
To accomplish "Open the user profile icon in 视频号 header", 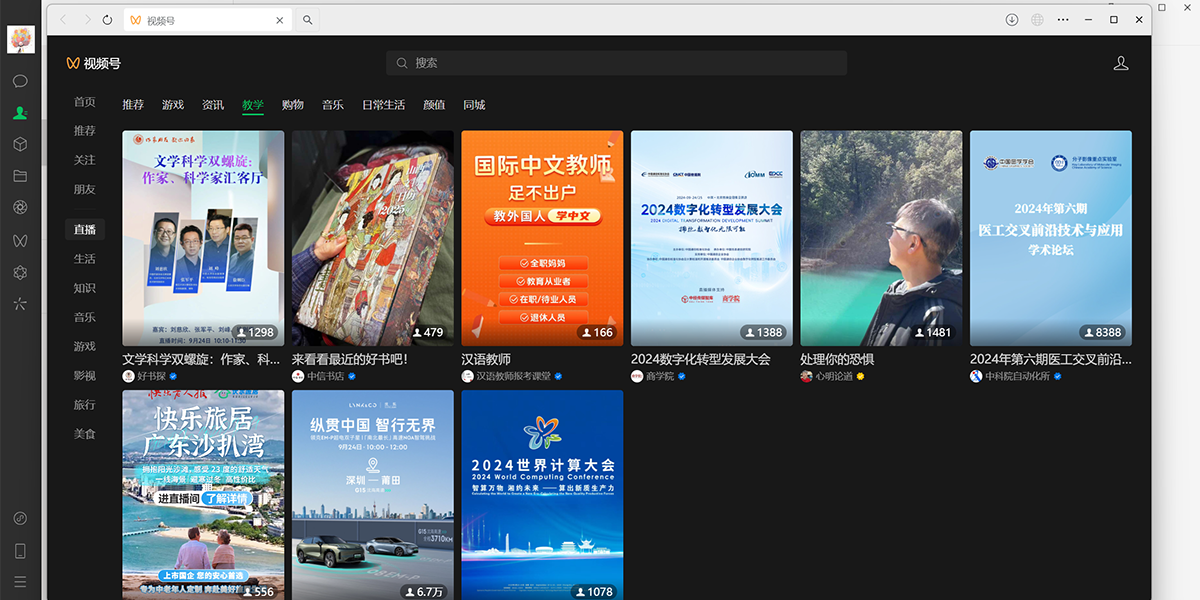I will tap(1121, 63).
